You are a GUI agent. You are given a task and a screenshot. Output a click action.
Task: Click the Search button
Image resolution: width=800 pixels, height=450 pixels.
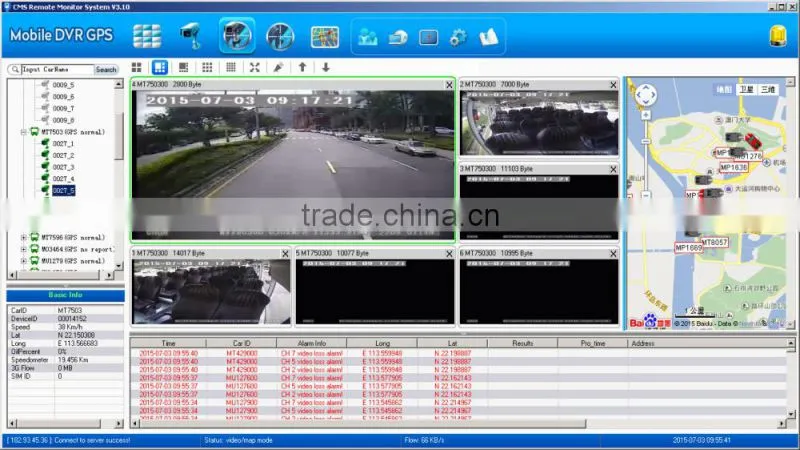coord(106,69)
